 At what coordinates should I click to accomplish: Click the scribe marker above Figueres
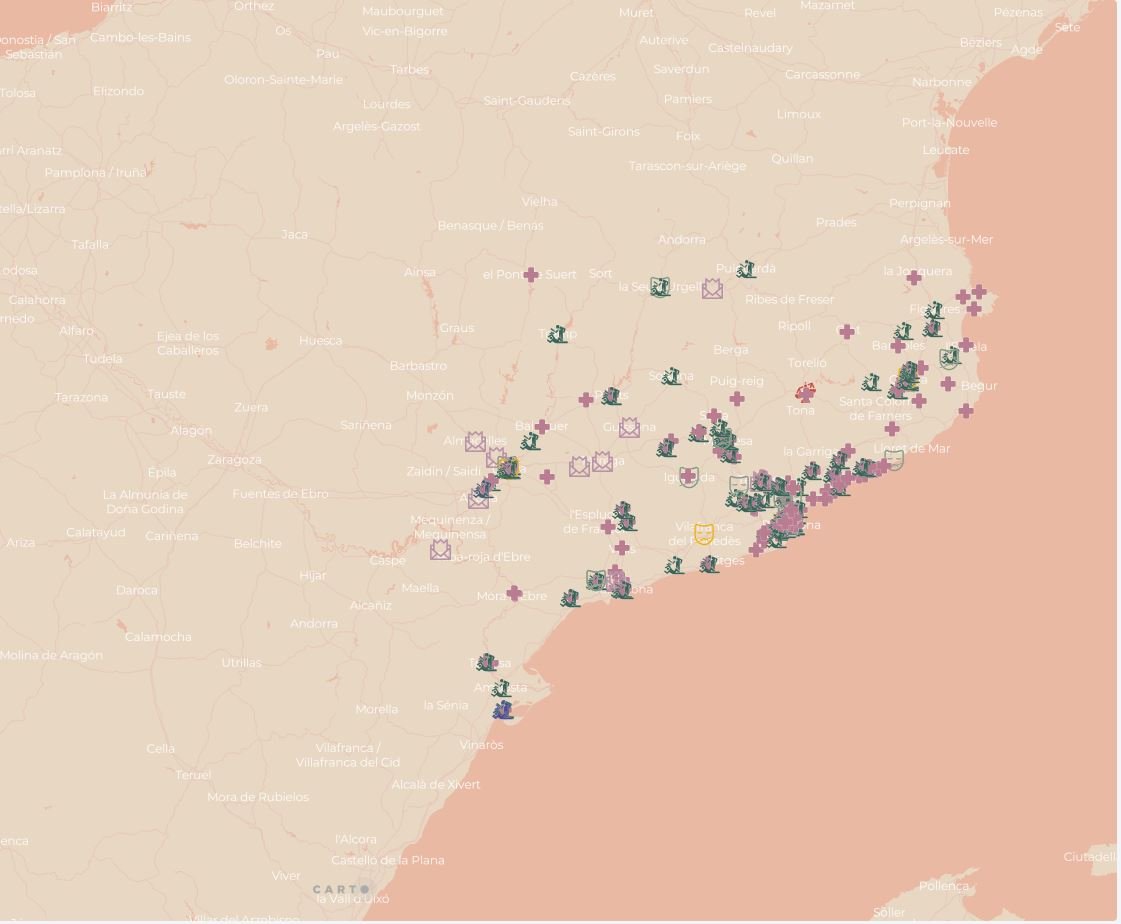(934, 312)
